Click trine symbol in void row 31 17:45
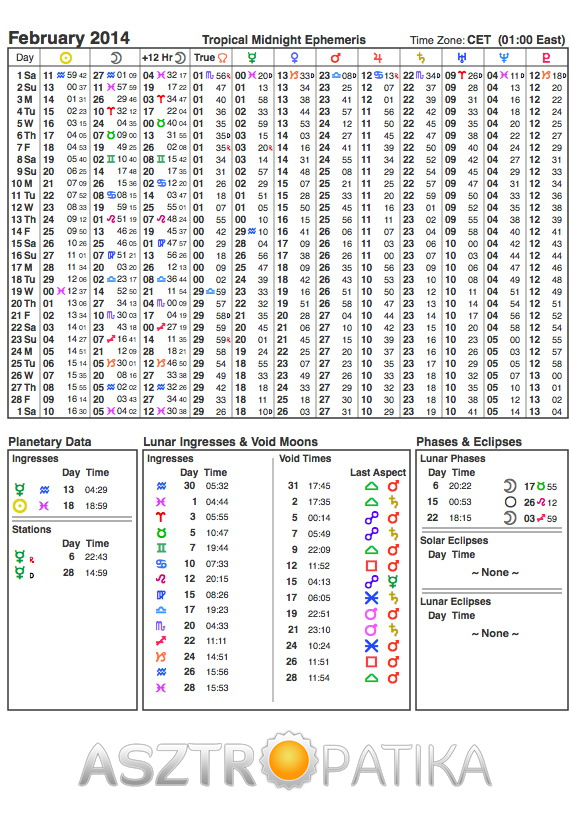 (371, 486)
